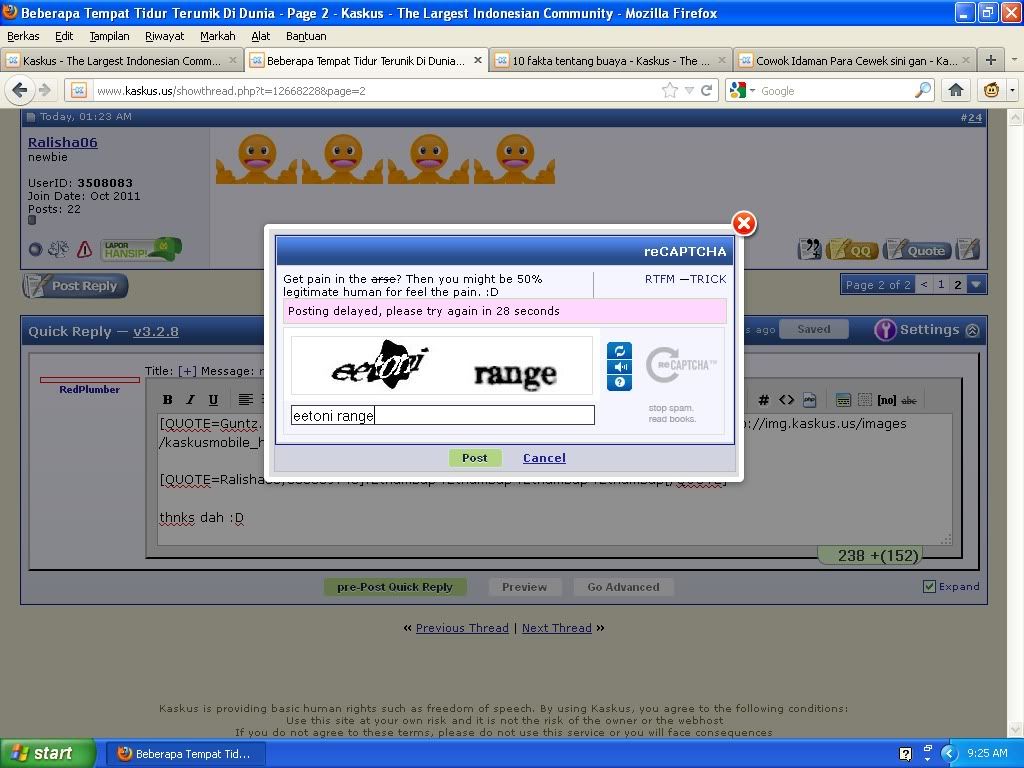Image resolution: width=1024 pixels, height=768 pixels.
Task: Click the Lapor Hansip button
Action: 141,249
